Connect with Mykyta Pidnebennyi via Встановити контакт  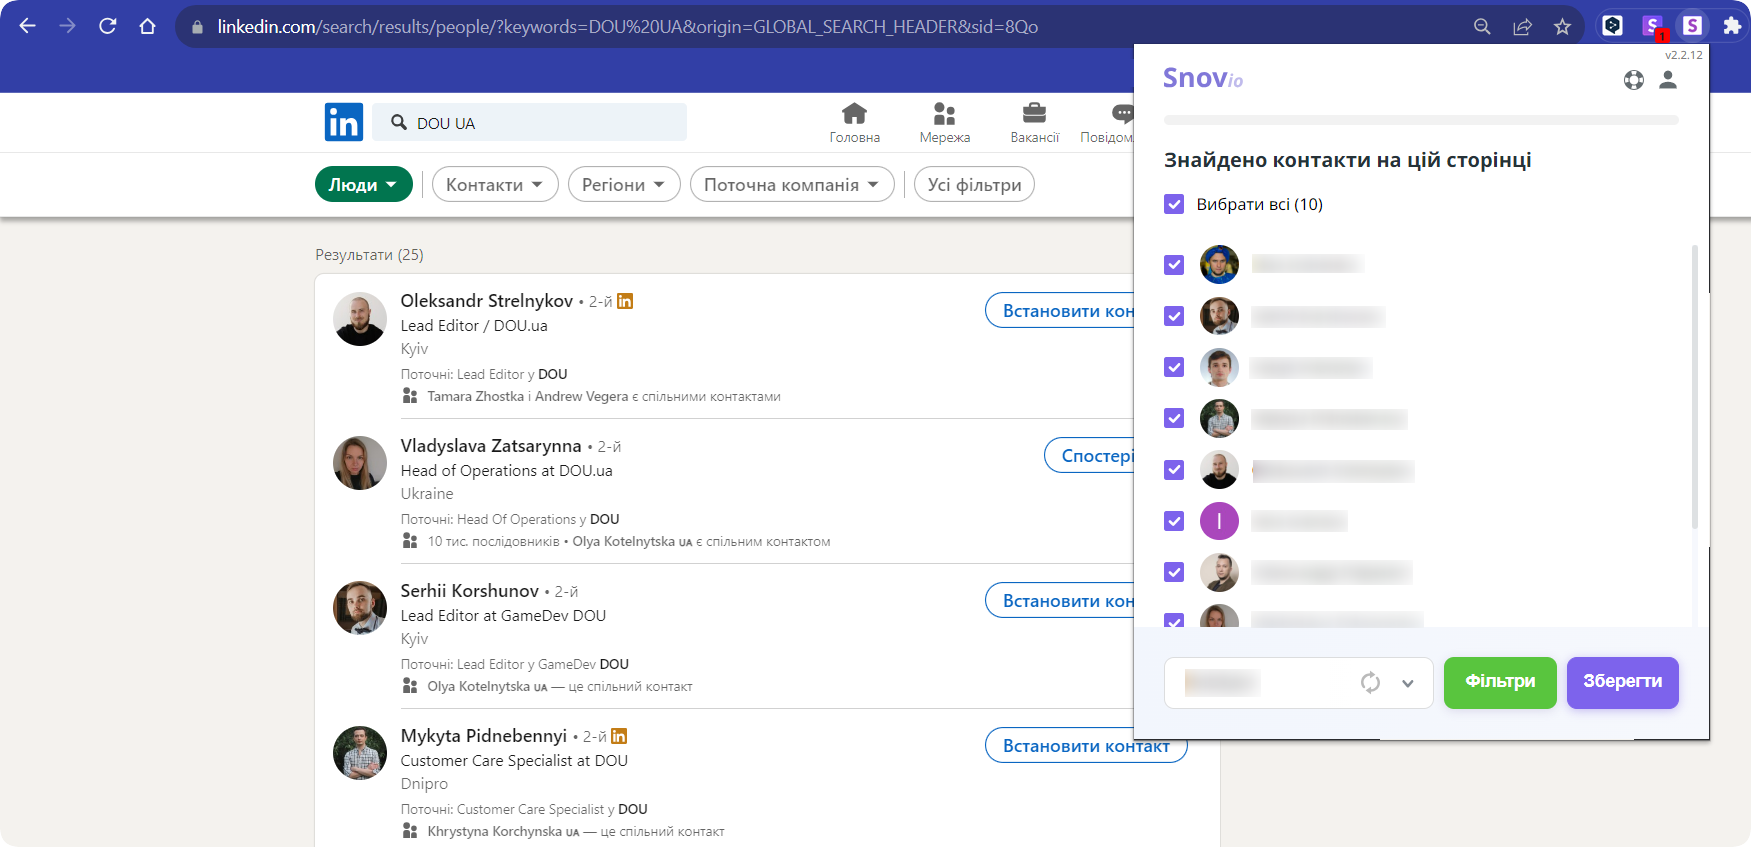click(1086, 746)
